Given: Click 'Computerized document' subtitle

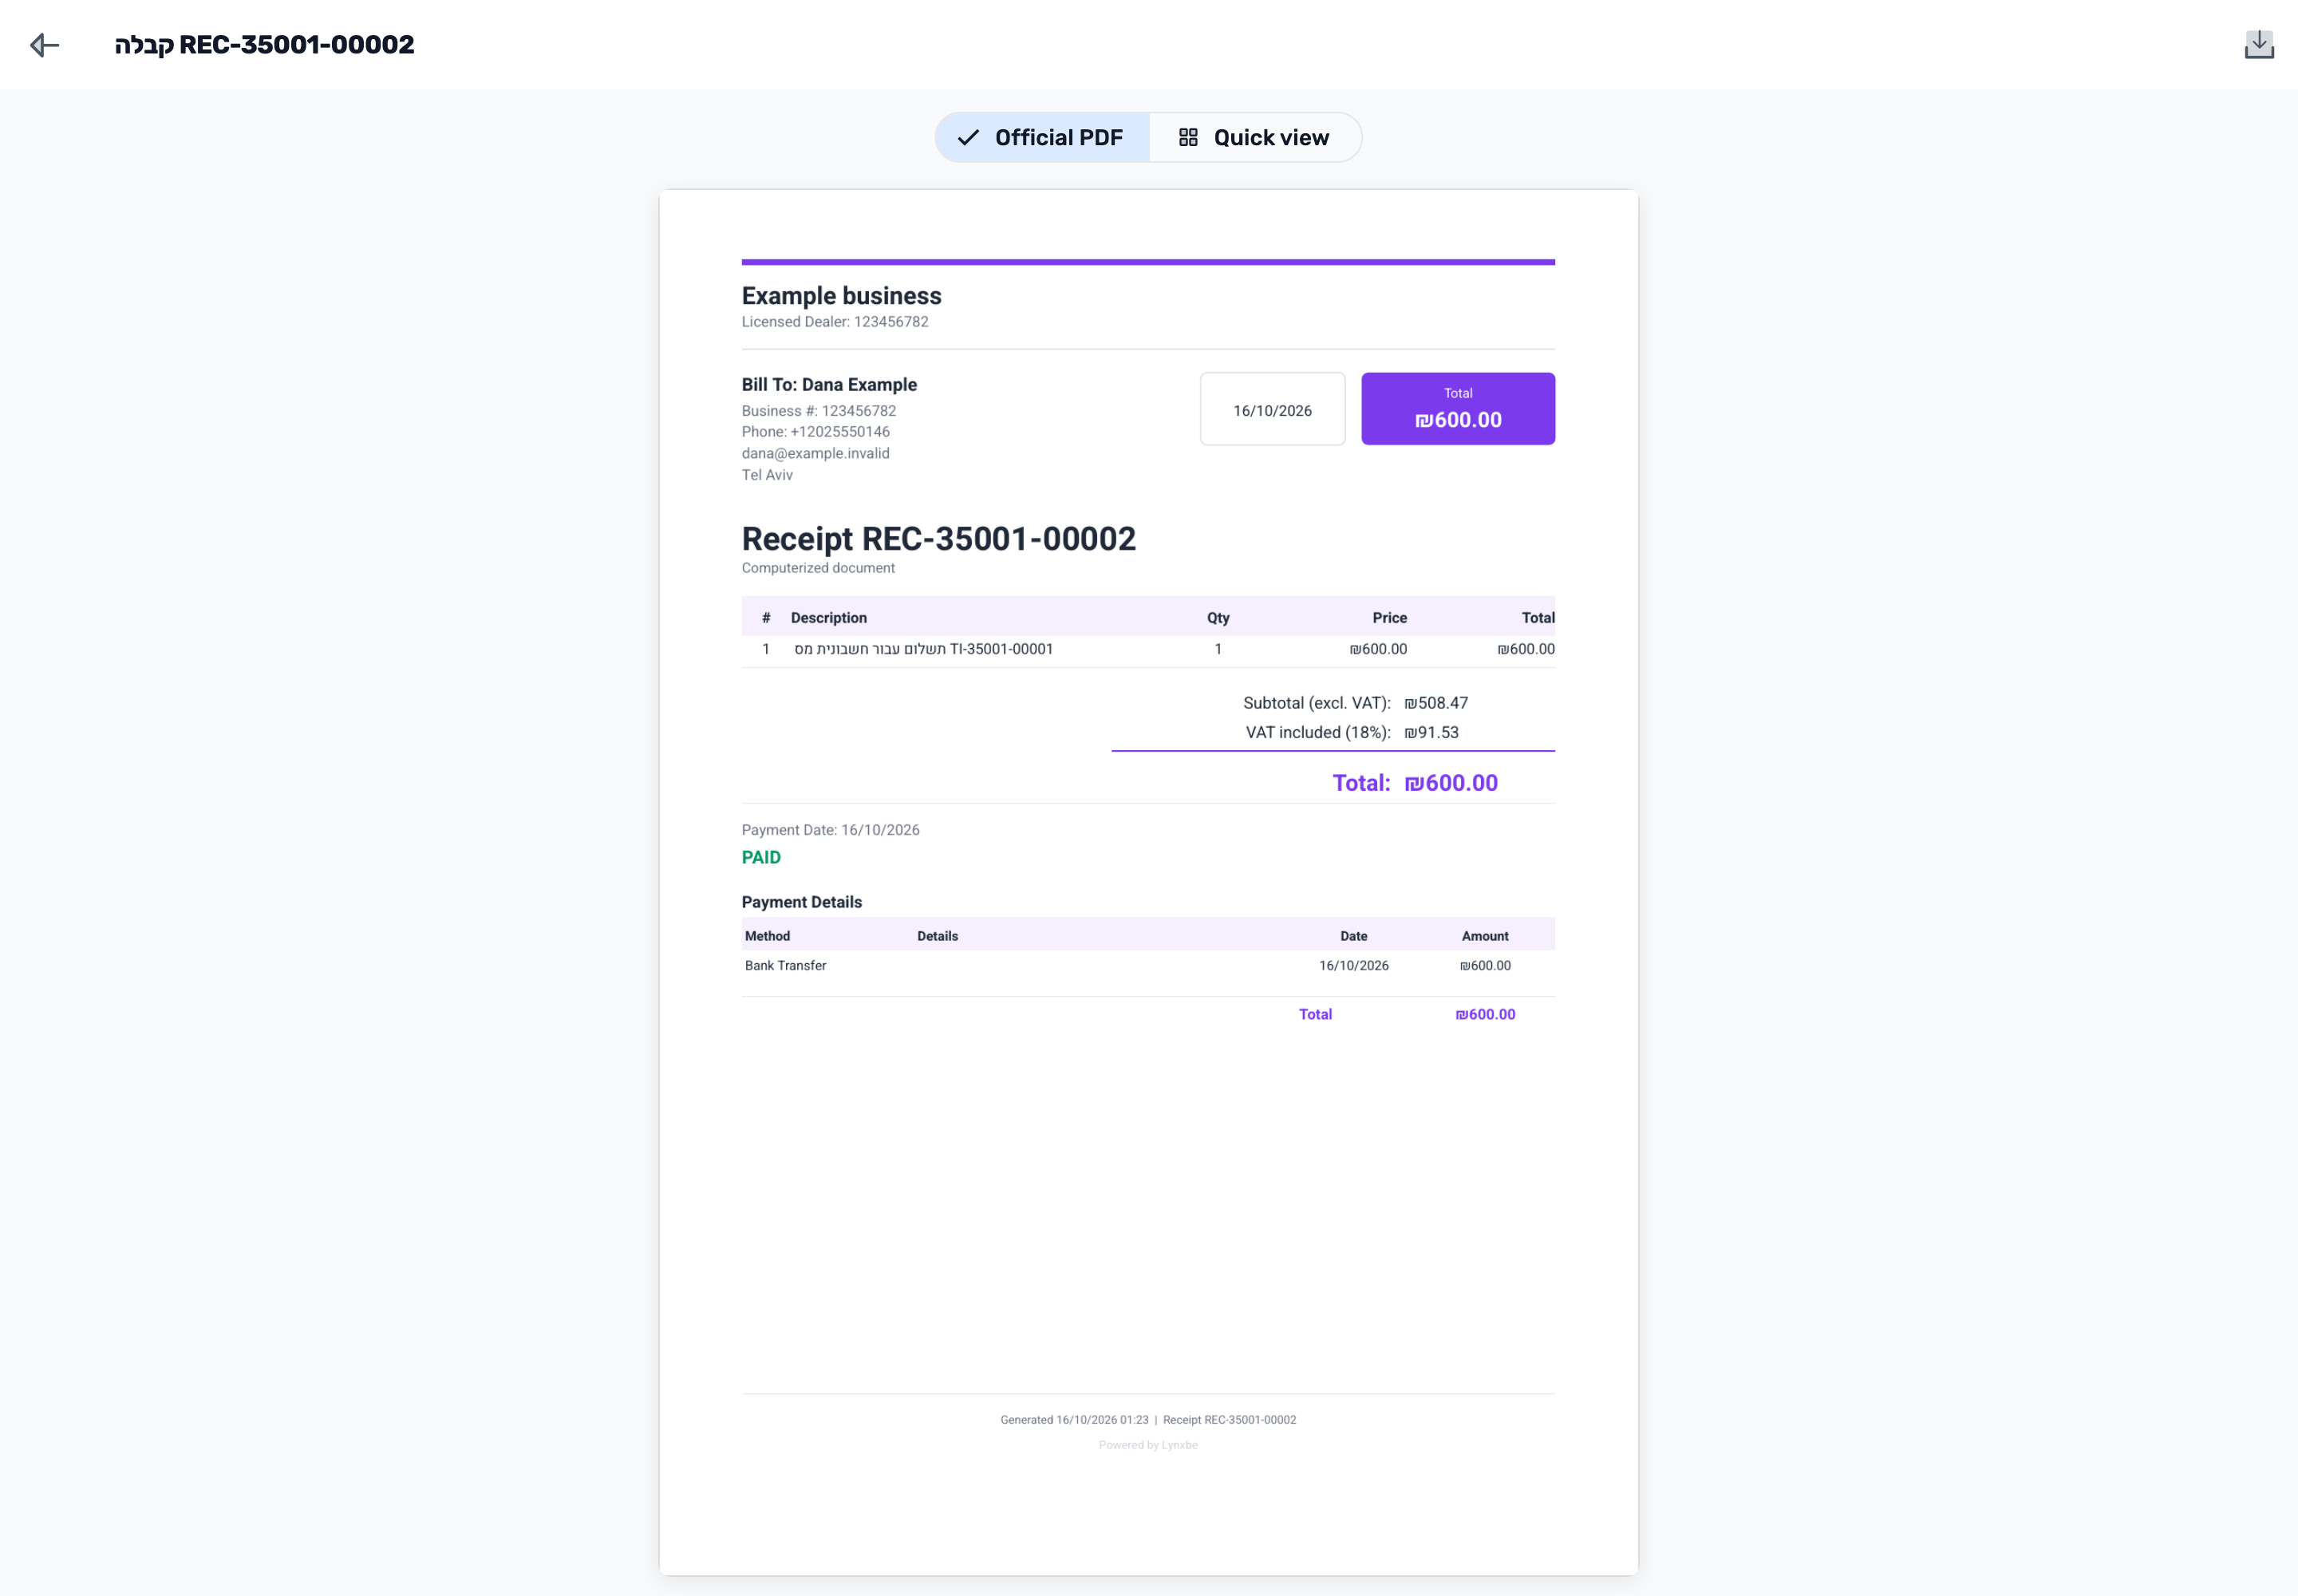Looking at the screenshot, I should [x=818, y=568].
